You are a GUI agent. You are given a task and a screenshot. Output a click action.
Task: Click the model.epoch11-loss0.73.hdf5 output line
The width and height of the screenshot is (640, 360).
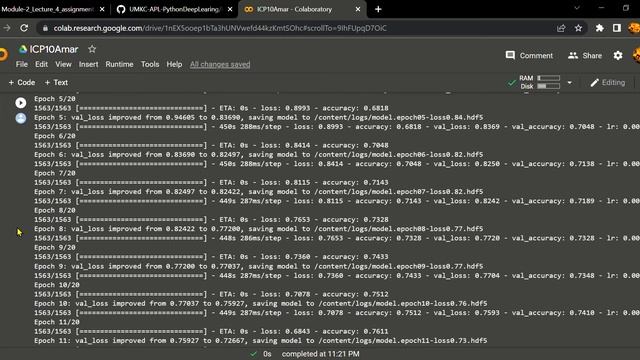click(260, 340)
